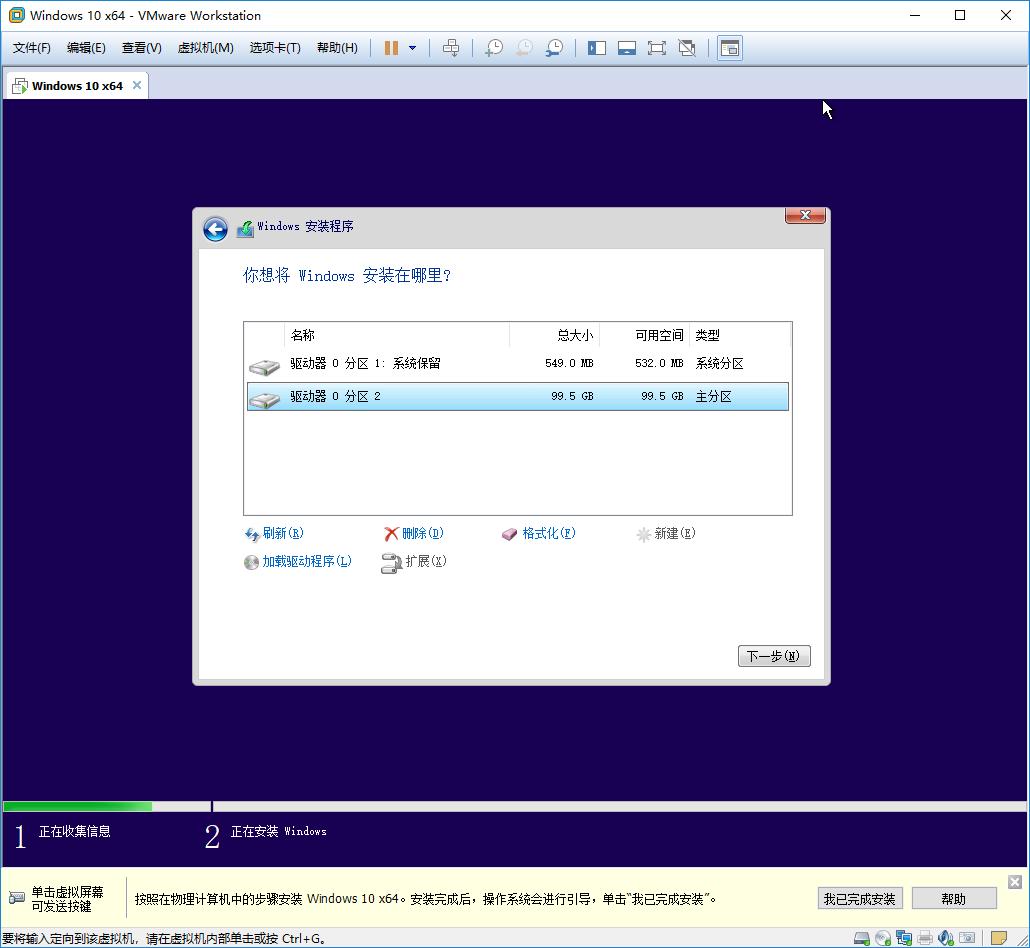
Task: Open the suspend button dropdown arrow
Action: tap(412, 47)
